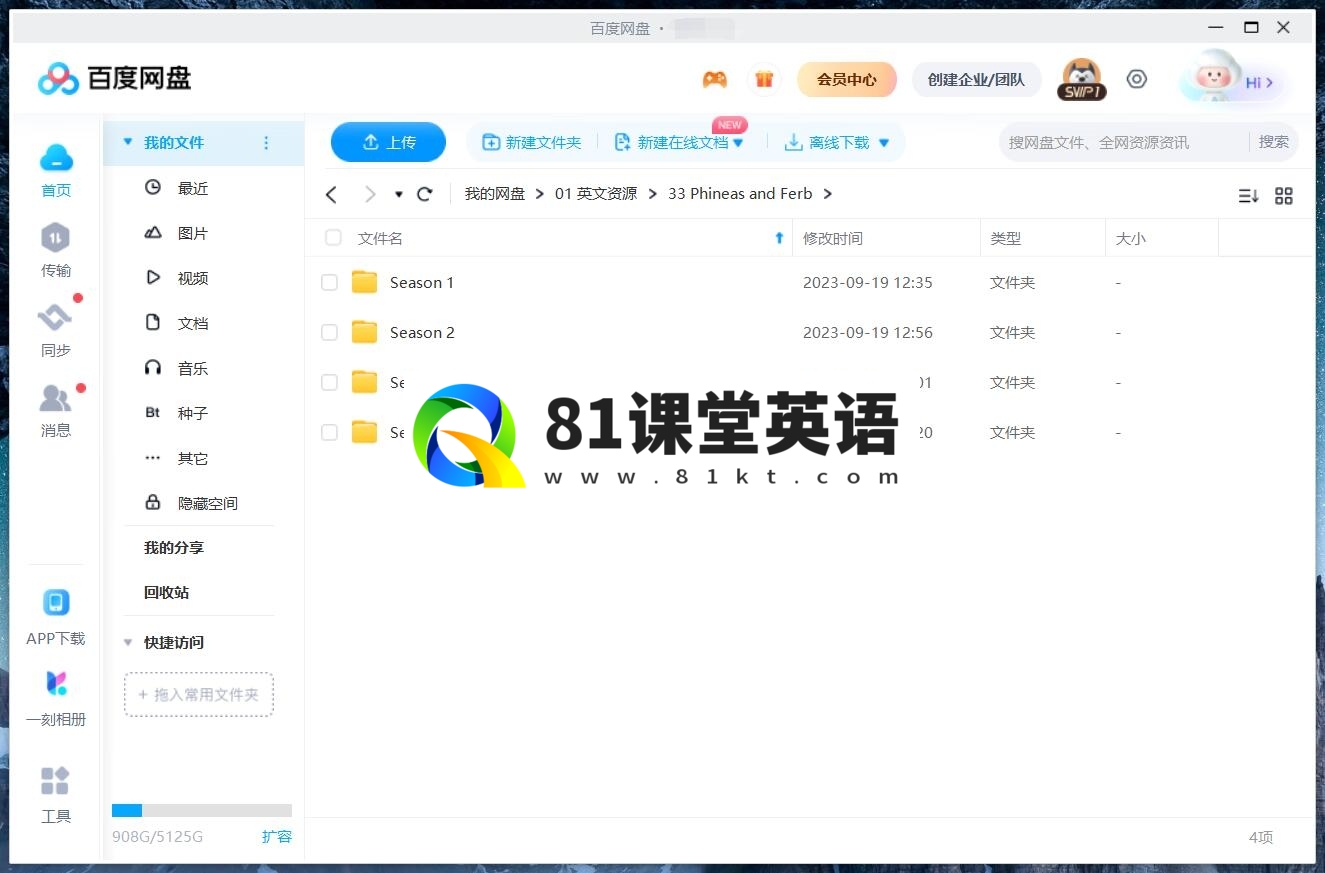This screenshot has height=873, width=1325.
Task: Sort by 修改时间 column header
Action: [833, 238]
